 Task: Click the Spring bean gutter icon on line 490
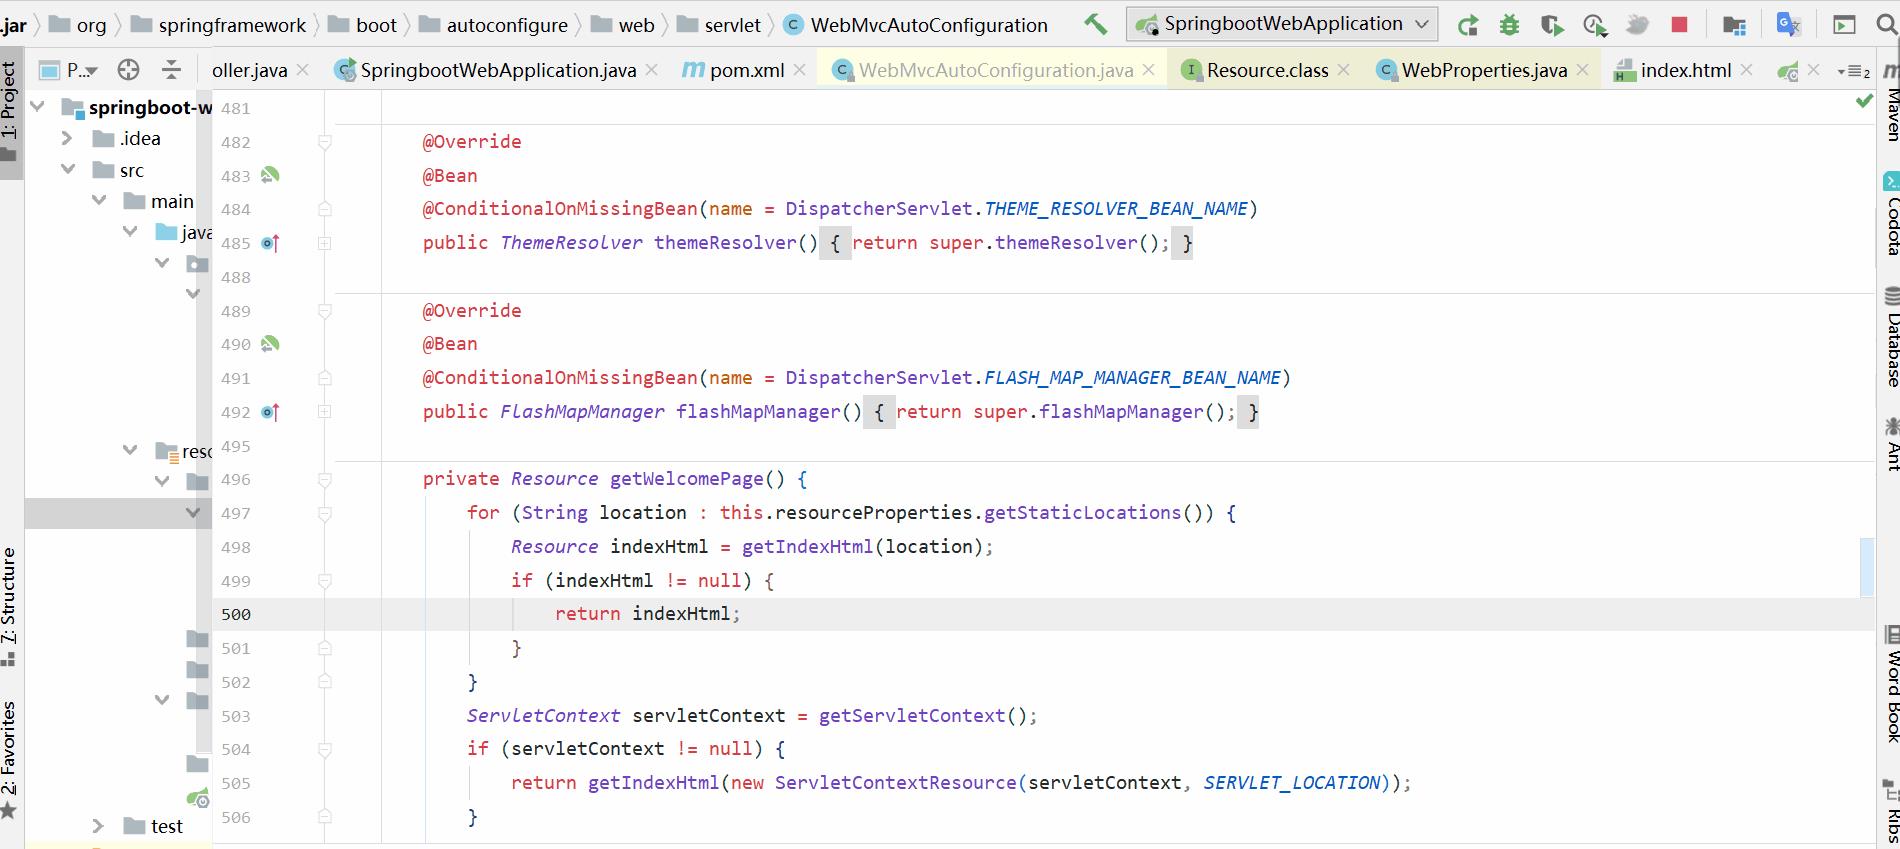pyautogui.click(x=270, y=344)
